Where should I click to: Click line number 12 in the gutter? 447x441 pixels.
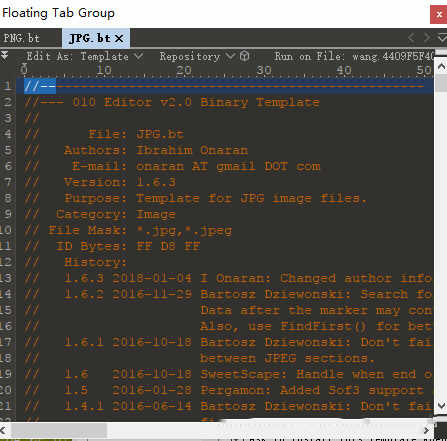[x=6, y=262]
